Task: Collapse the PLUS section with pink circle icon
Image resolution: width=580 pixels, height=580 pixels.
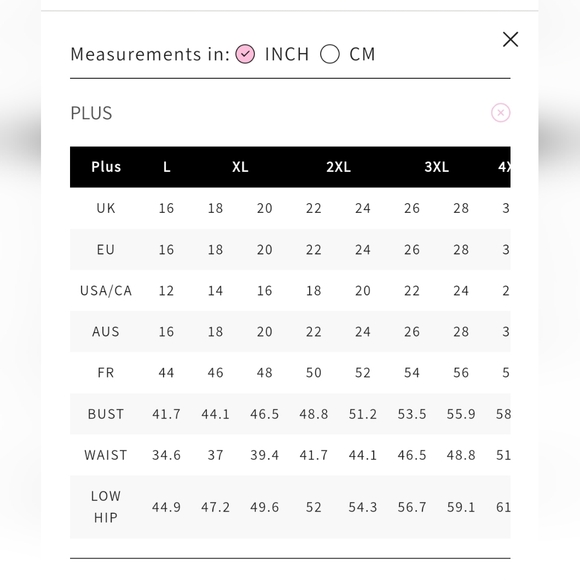Action: pos(500,112)
